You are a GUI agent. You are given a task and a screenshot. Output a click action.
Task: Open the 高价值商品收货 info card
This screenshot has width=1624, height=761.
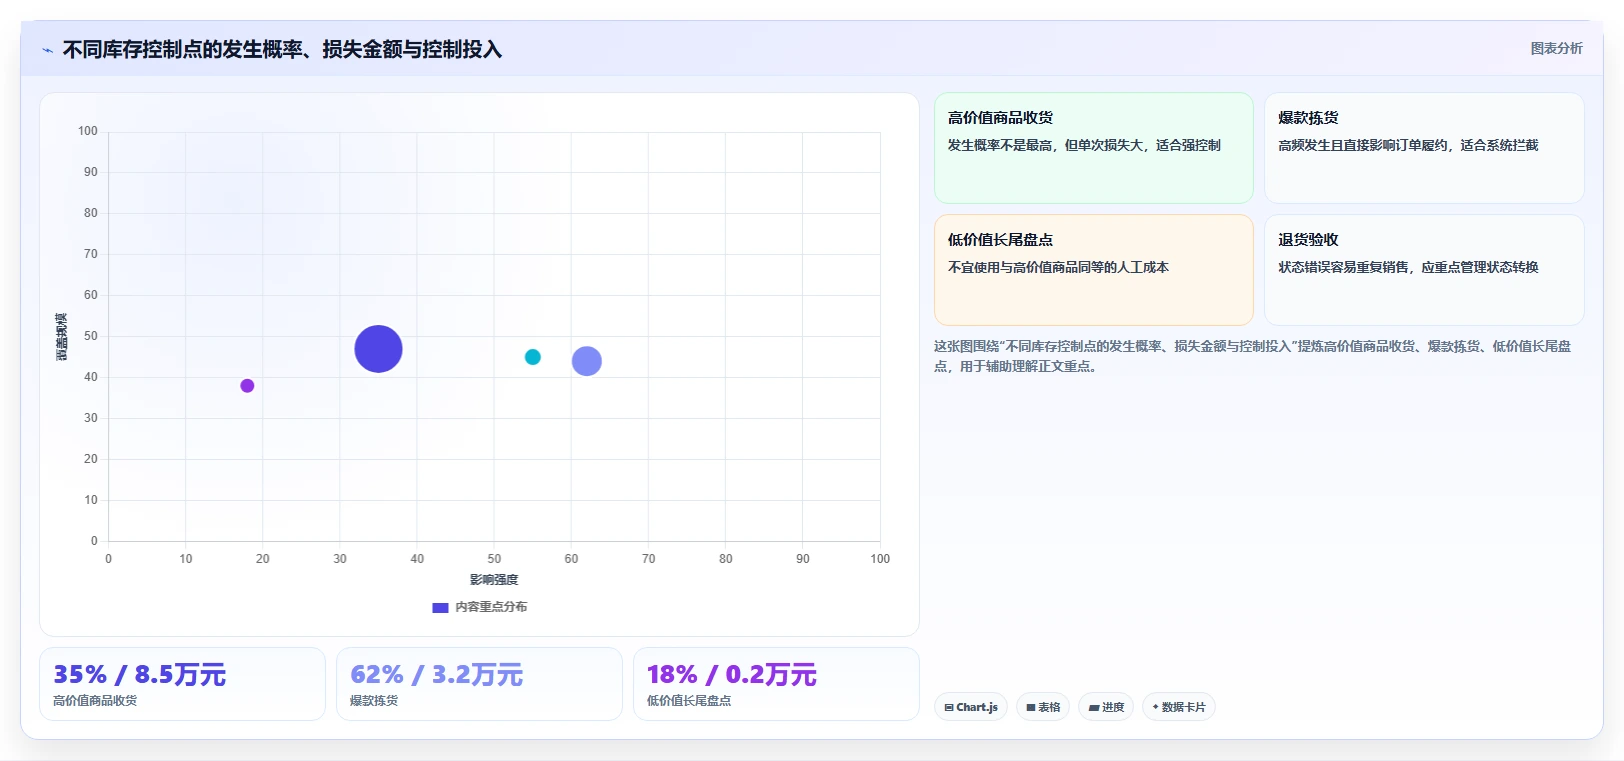(x=1094, y=148)
